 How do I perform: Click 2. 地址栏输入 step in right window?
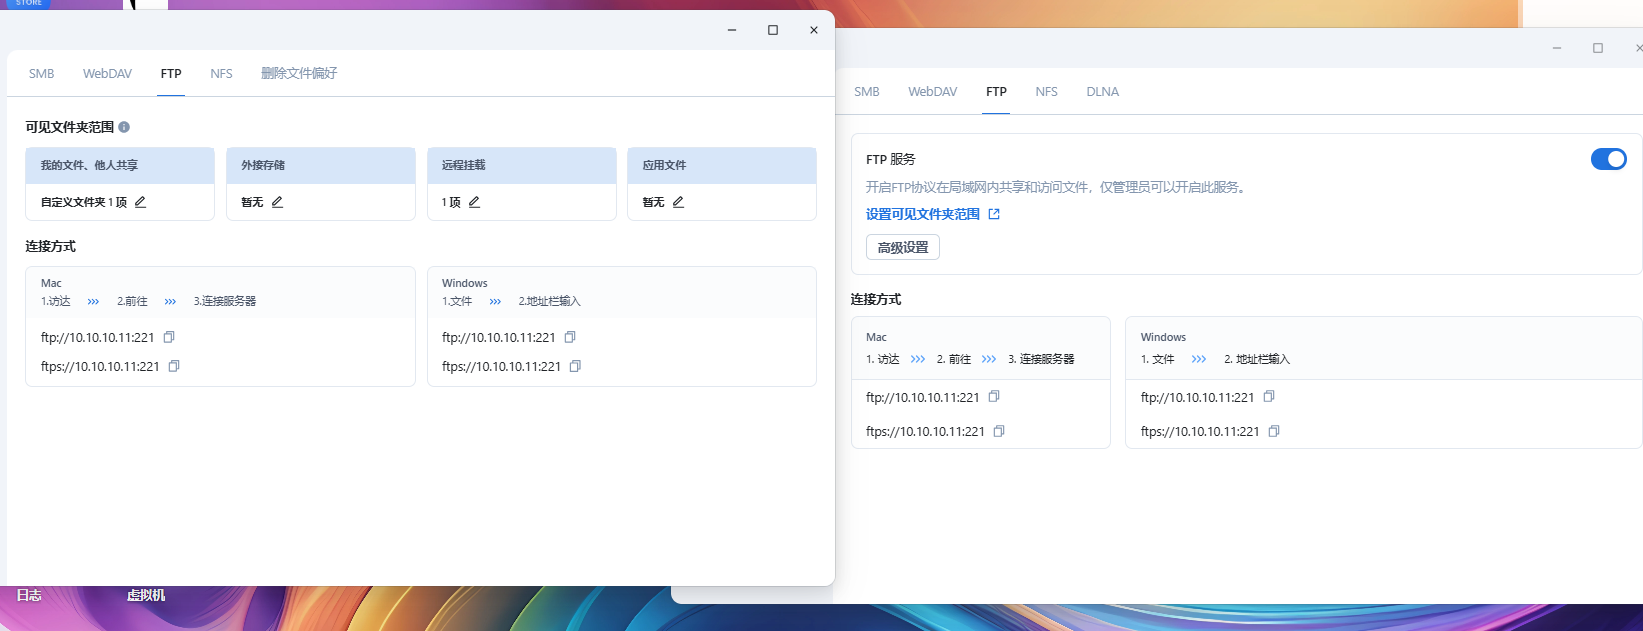[1257, 359]
